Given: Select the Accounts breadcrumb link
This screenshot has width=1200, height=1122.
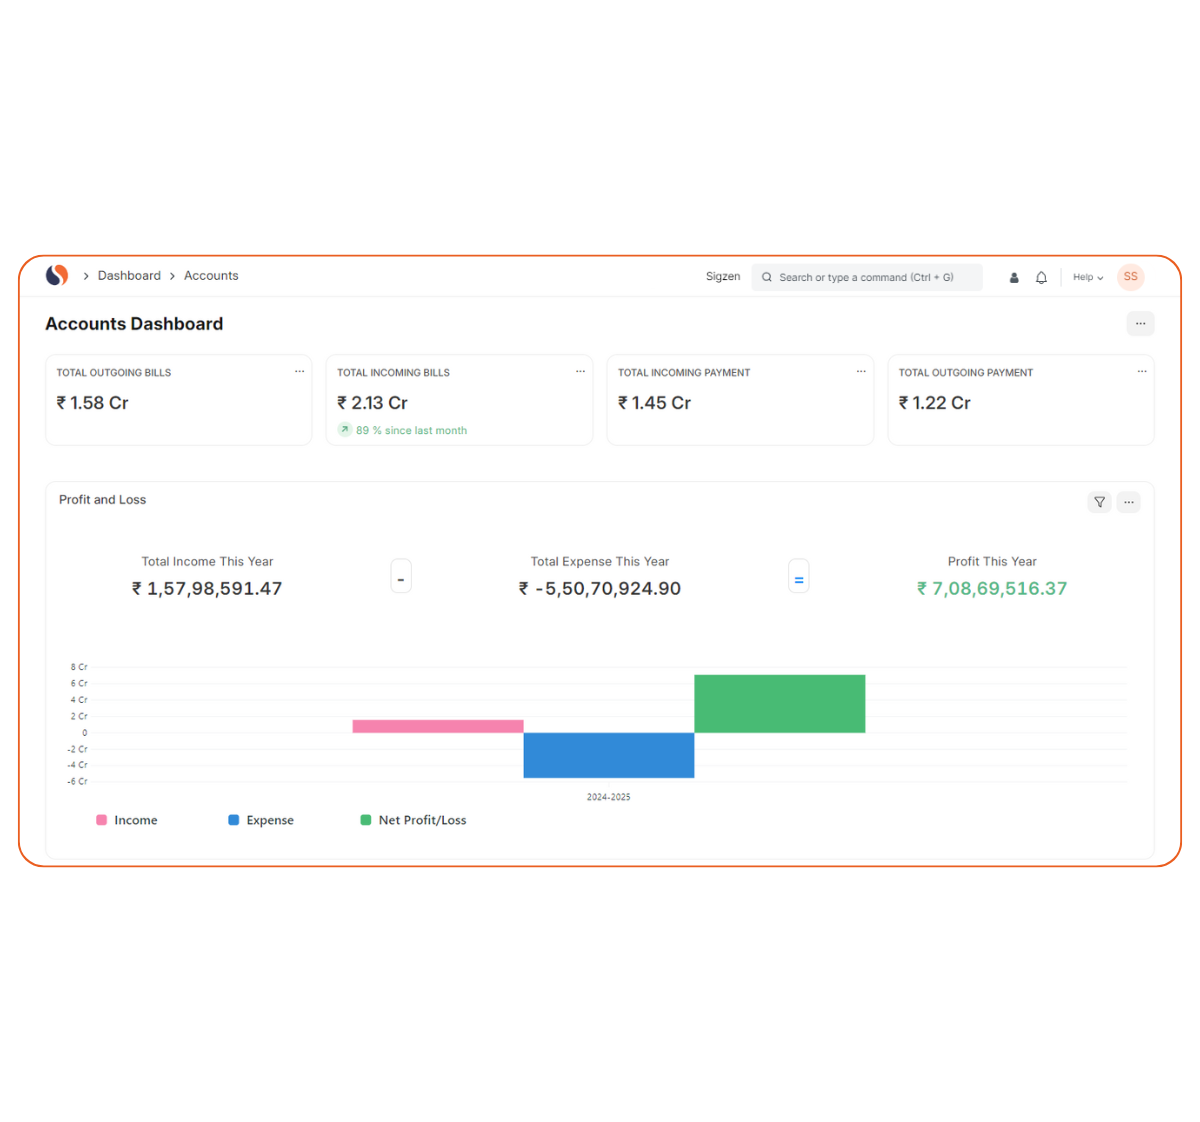Looking at the screenshot, I should pos(211,276).
